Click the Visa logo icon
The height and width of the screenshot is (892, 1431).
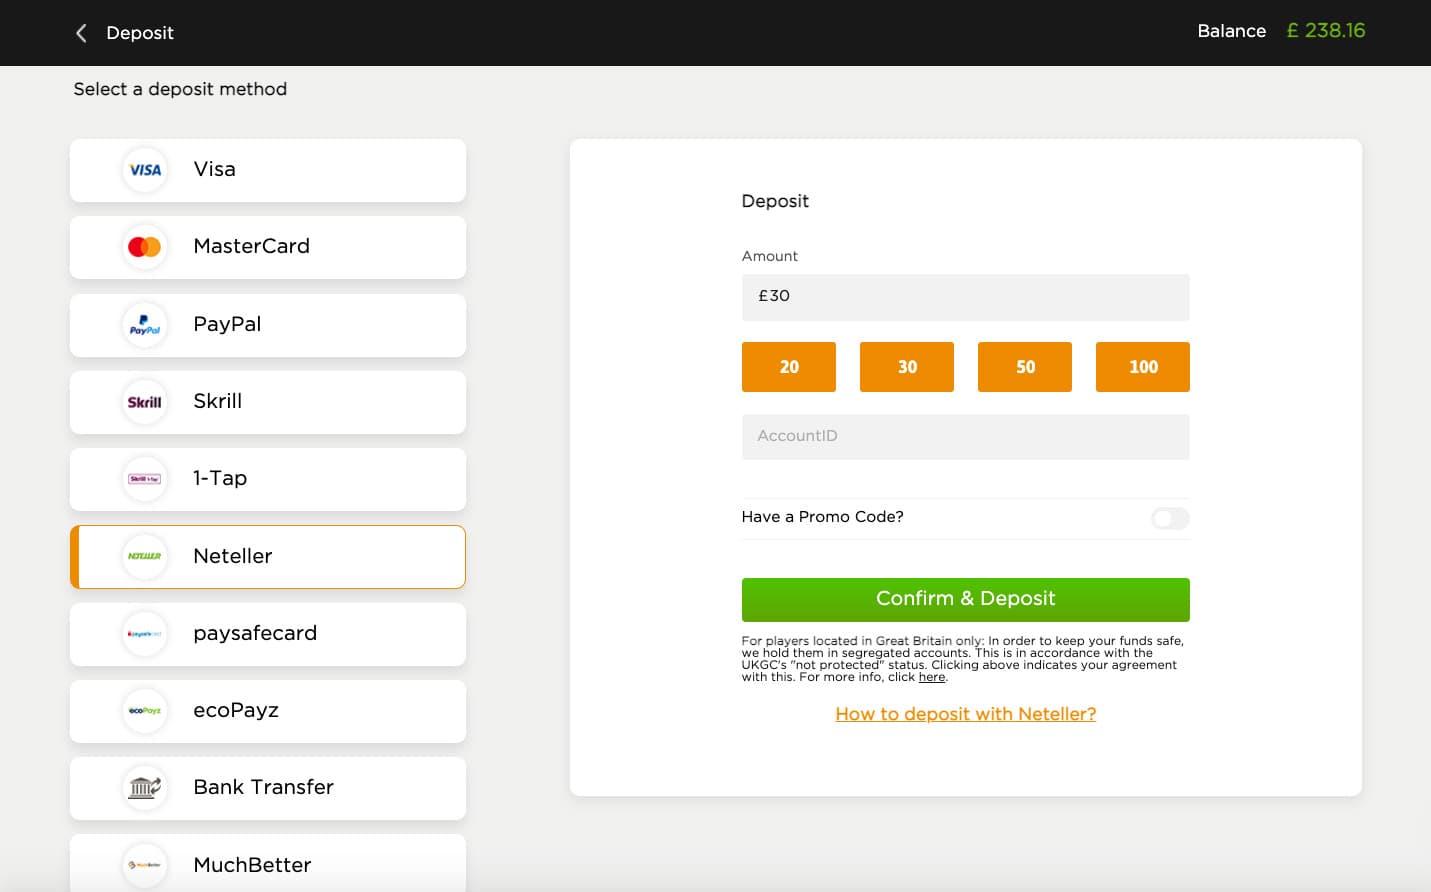tap(145, 170)
